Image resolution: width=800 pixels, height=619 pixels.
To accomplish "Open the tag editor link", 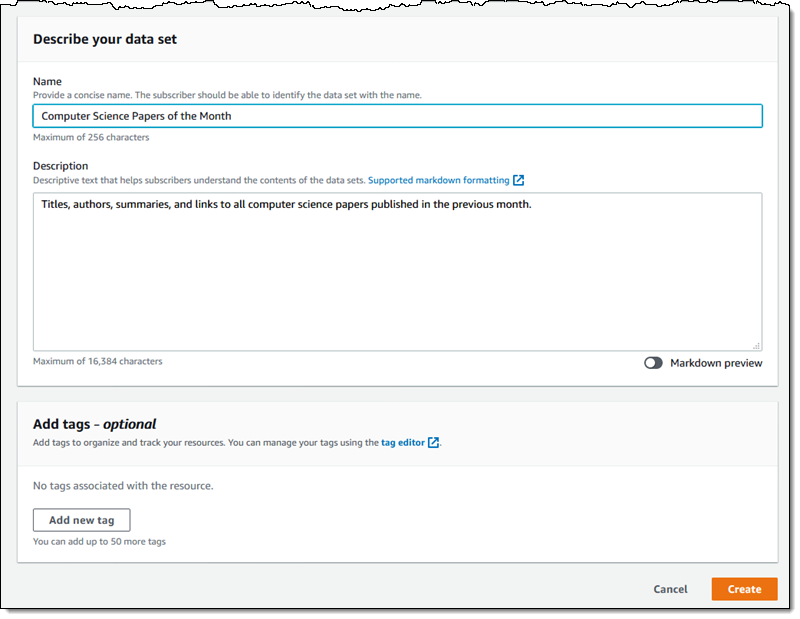I will [403, 443].
